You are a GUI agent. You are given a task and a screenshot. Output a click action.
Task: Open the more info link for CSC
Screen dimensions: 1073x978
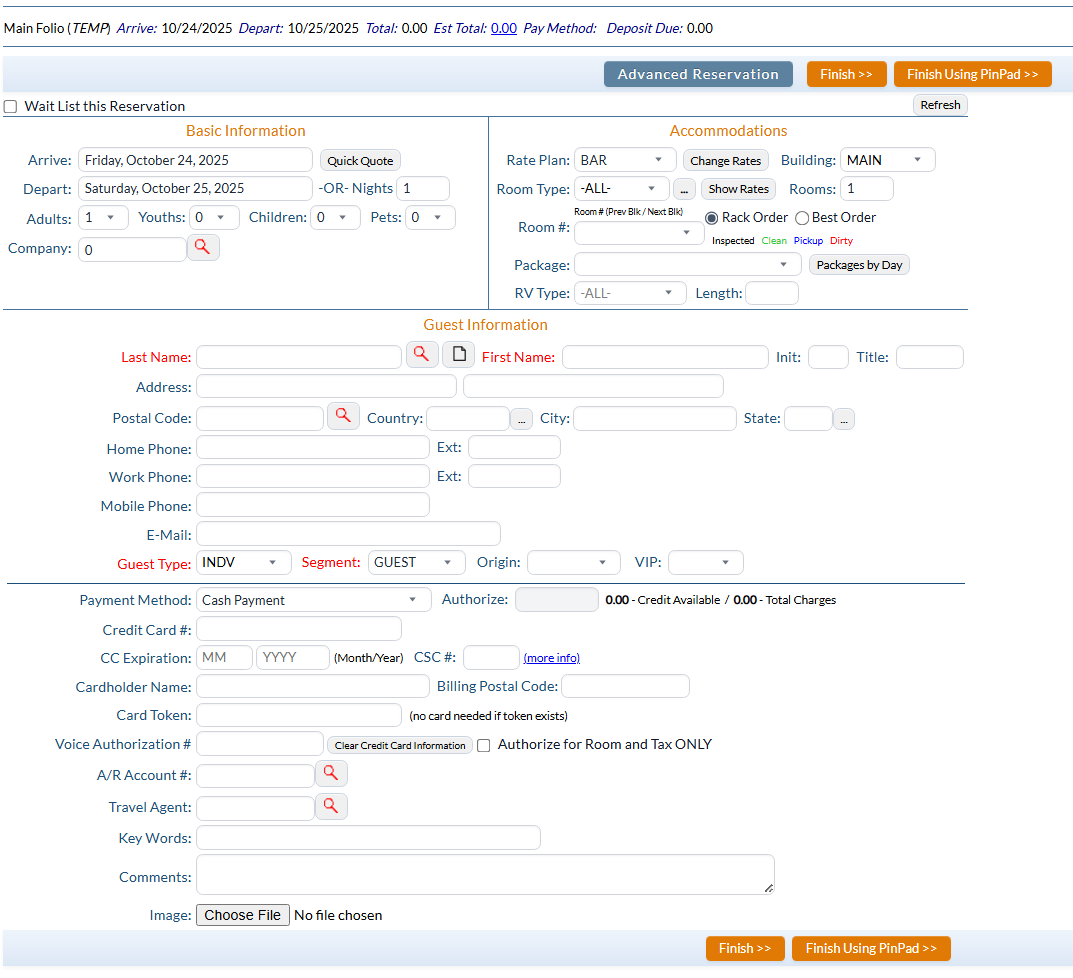pos(551,658)
